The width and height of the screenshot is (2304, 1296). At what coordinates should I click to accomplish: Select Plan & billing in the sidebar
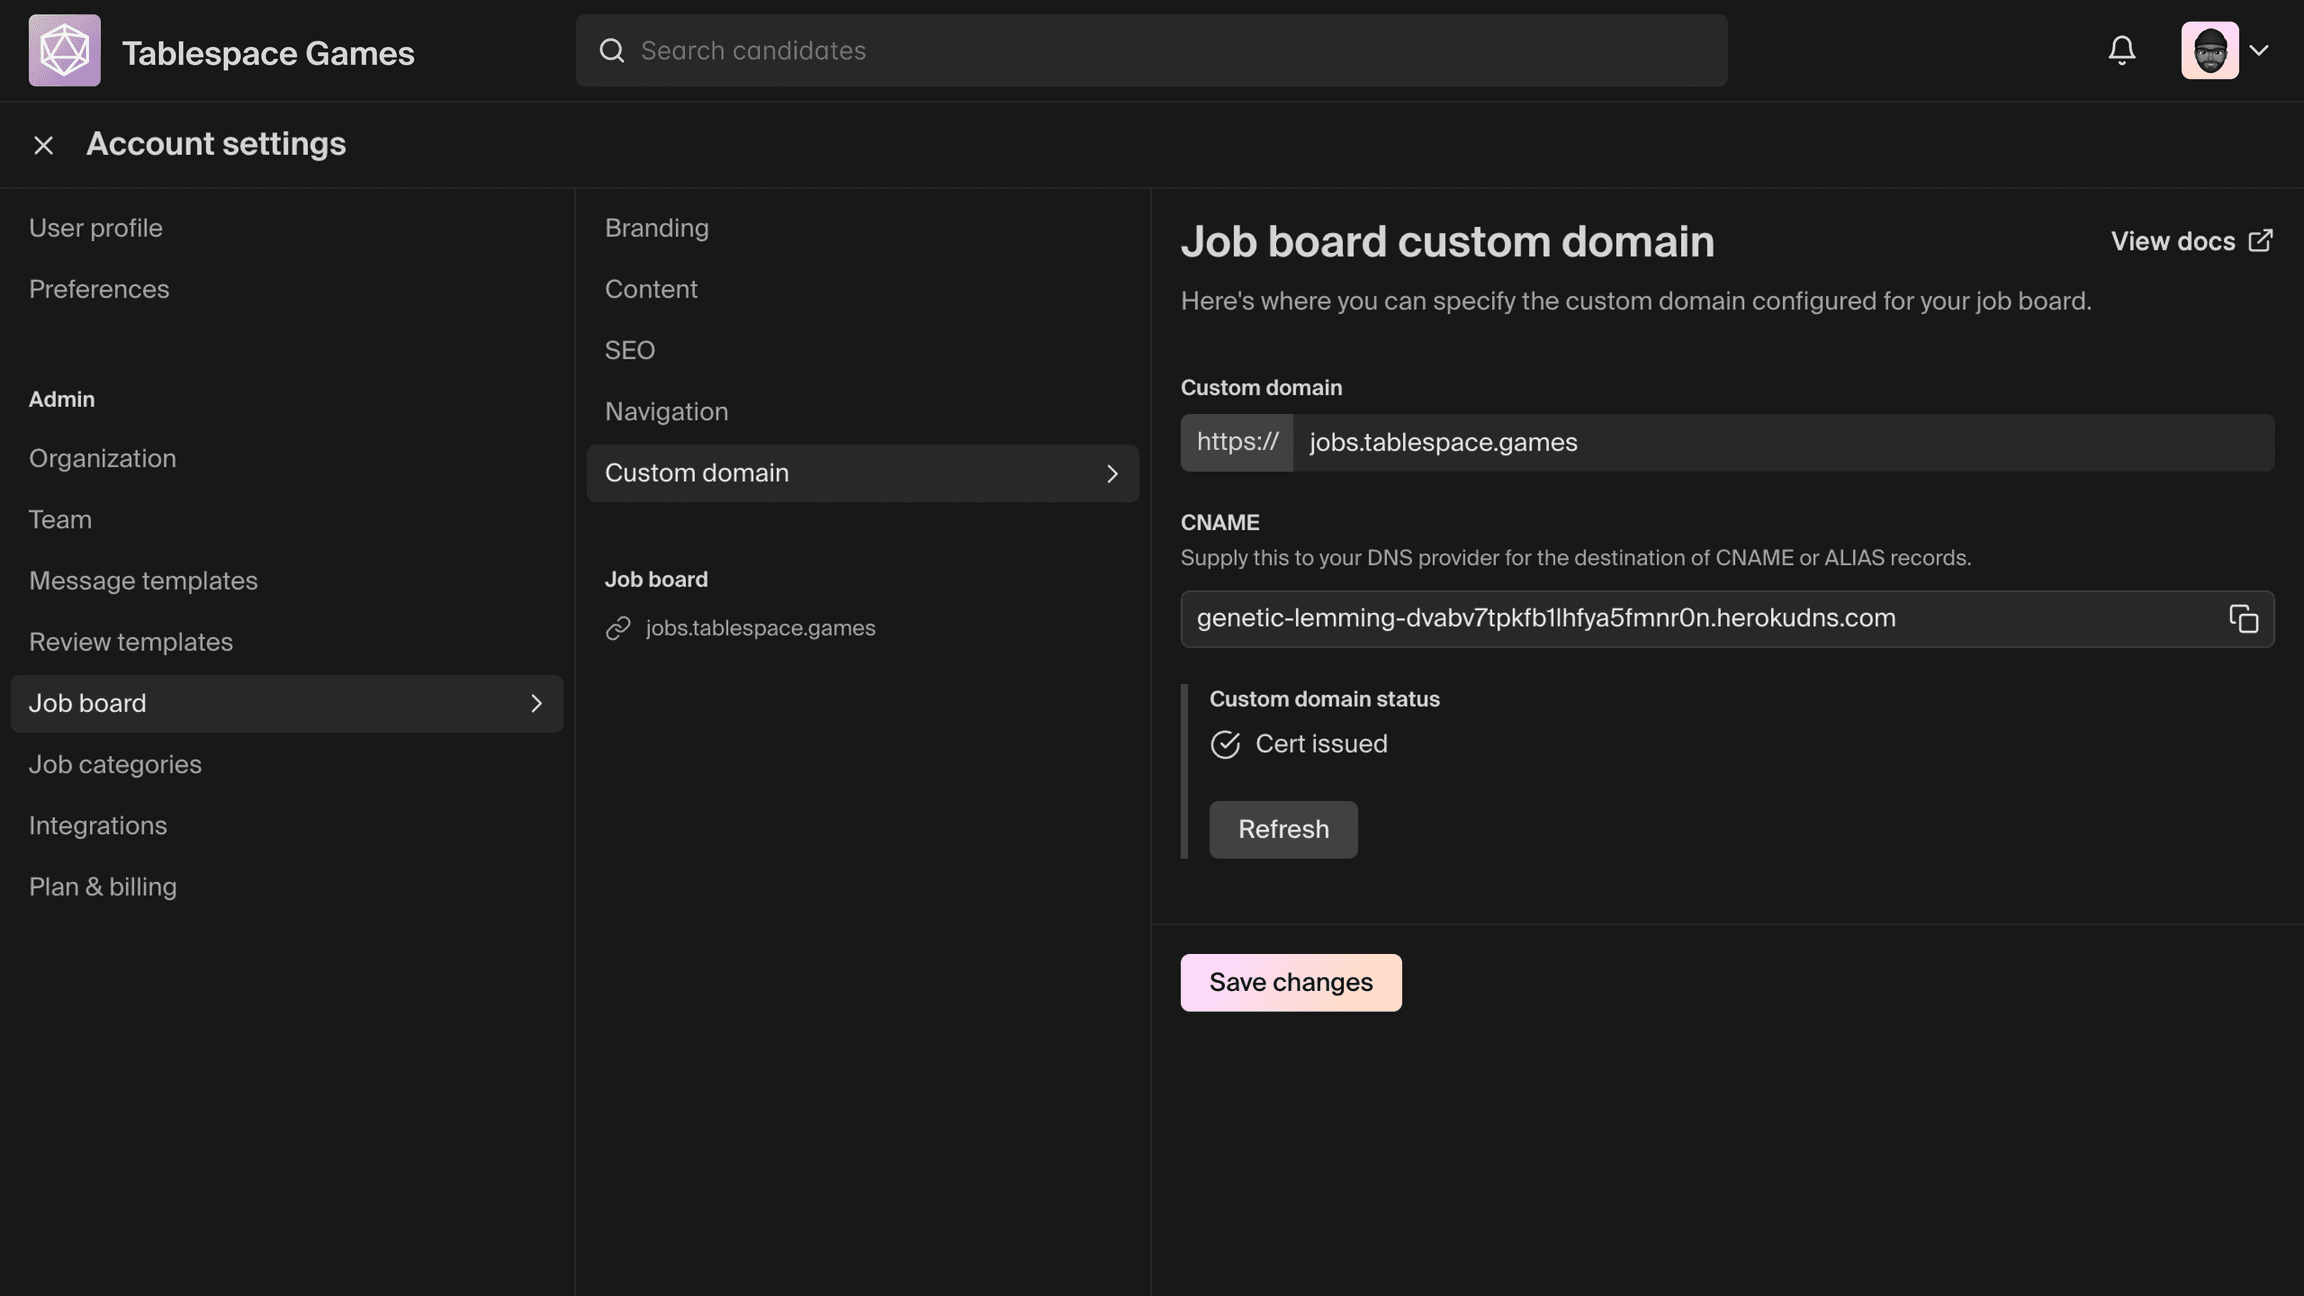click(103, 886)
